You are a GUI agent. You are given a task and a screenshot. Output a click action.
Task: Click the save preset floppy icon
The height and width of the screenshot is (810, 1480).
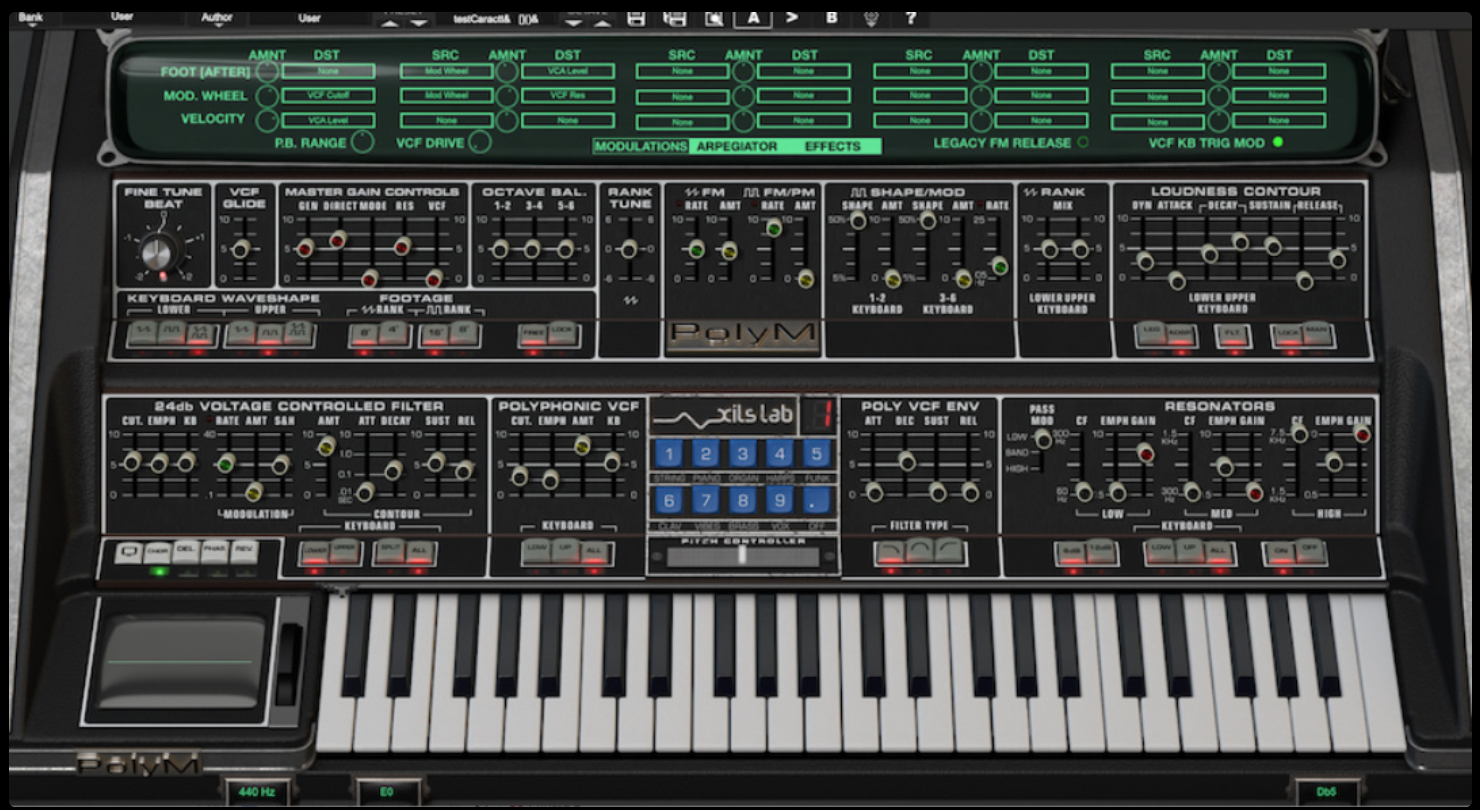(635, 17)
